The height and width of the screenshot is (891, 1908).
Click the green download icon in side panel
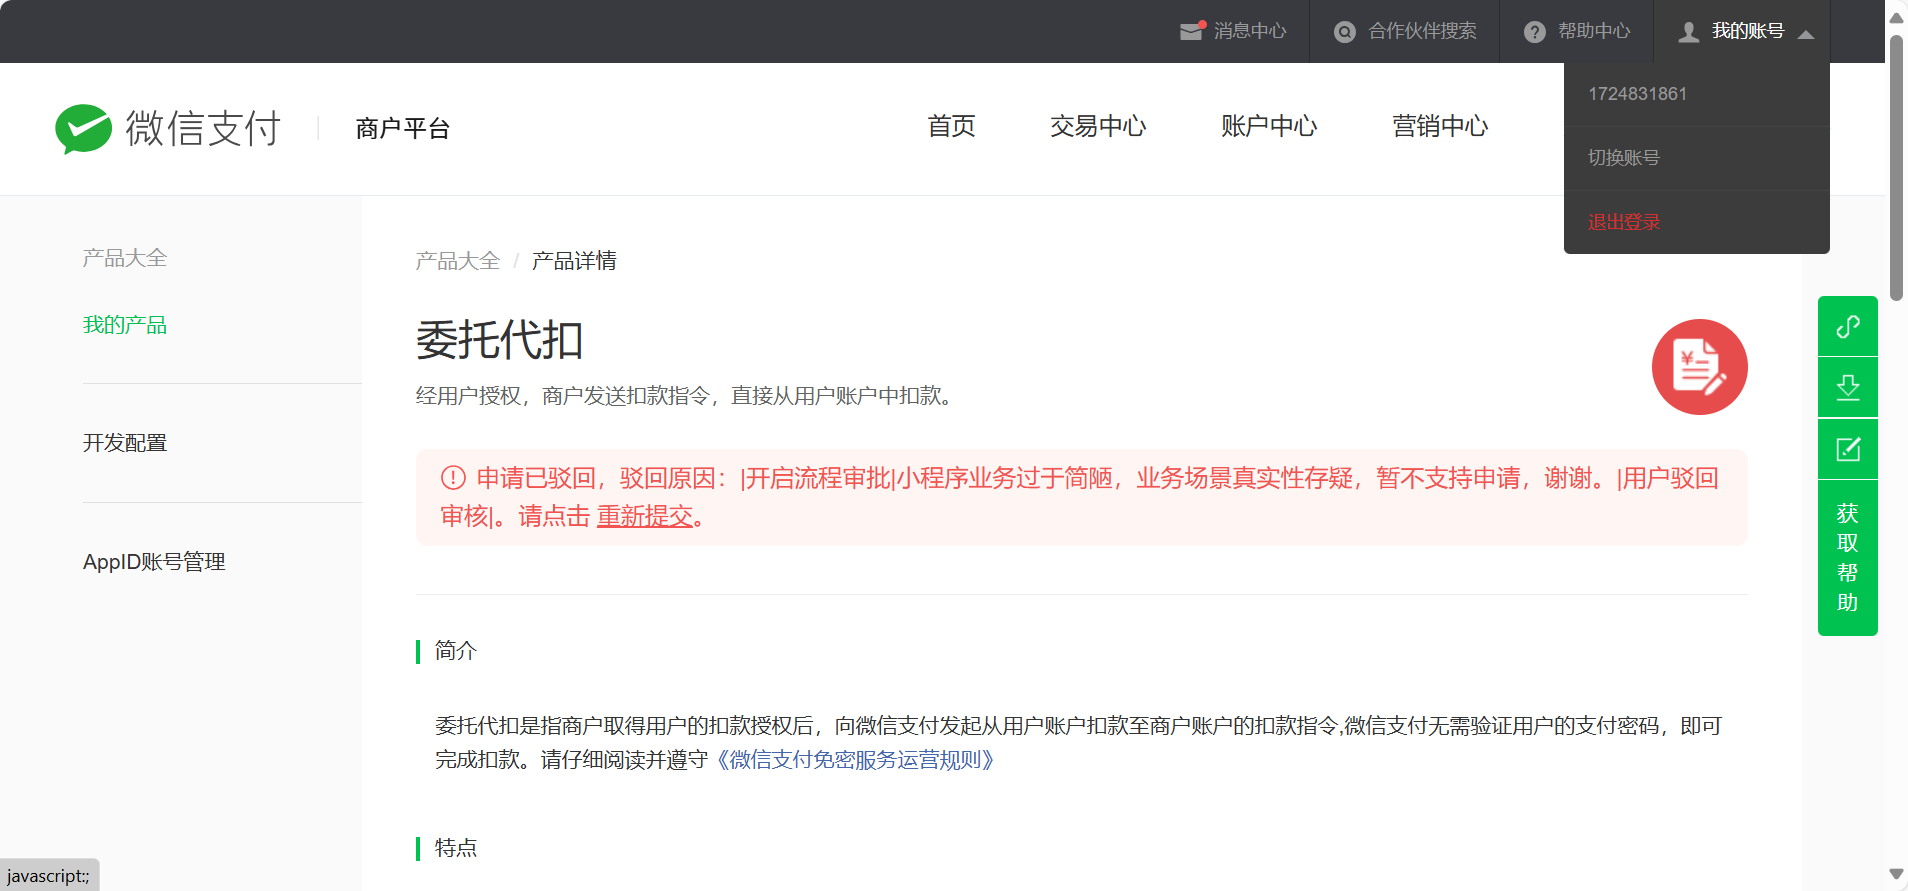click(x=1848, y=387)
